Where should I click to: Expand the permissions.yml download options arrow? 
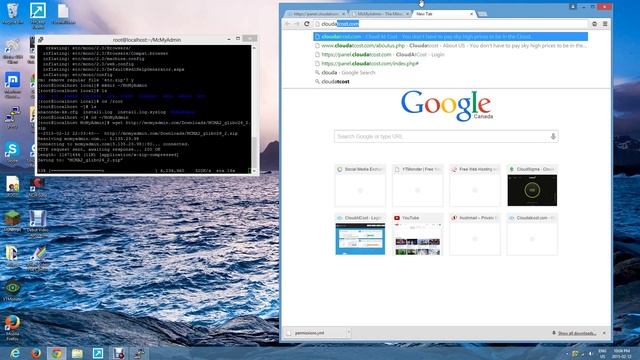pos(349,333)
